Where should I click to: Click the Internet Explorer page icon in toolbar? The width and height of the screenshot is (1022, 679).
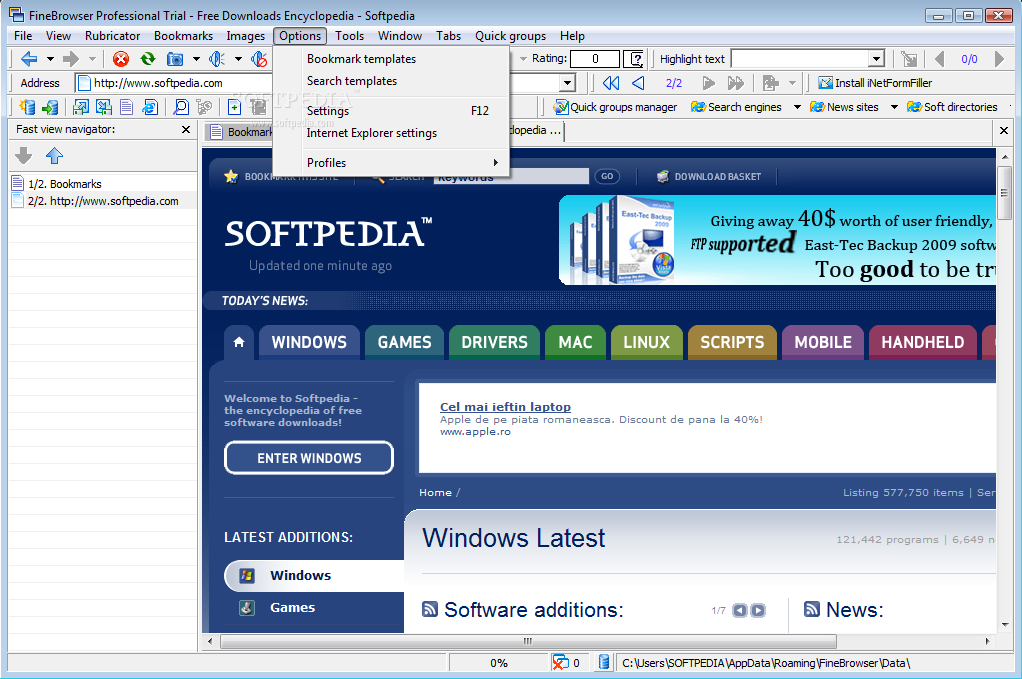tap(150, 107)
